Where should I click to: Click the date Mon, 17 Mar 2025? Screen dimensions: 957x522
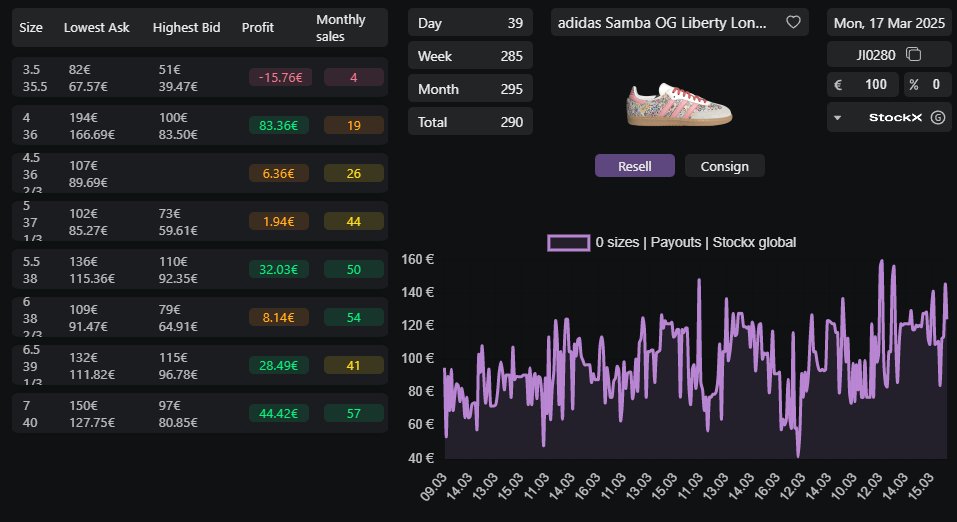(889, 23)
